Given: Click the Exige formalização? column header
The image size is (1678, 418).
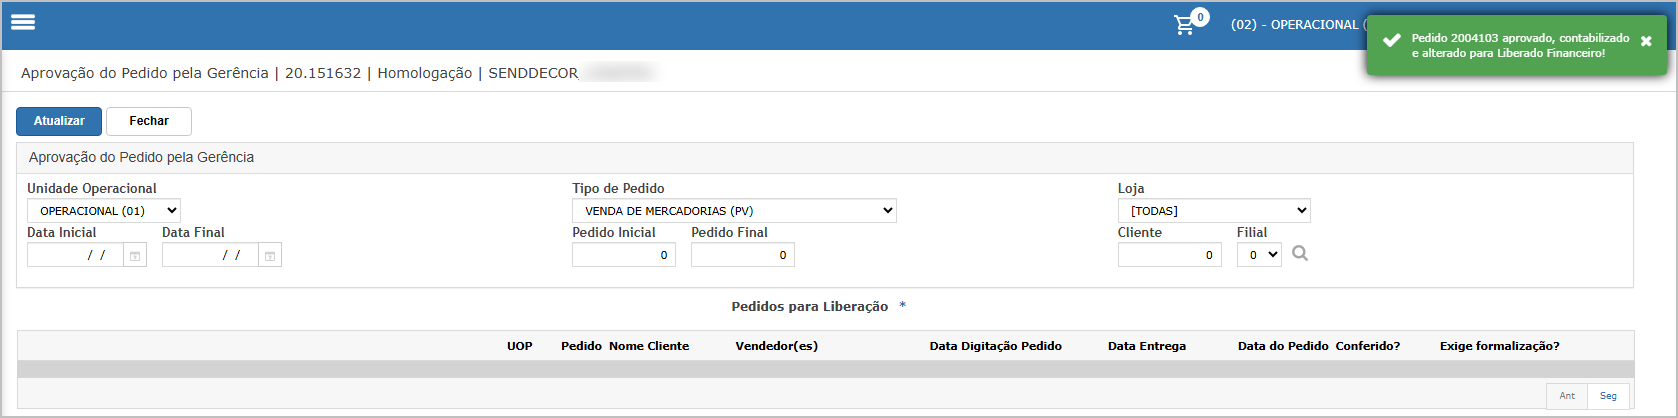Looking at the screenshot, I should (x=1500, y=346).
